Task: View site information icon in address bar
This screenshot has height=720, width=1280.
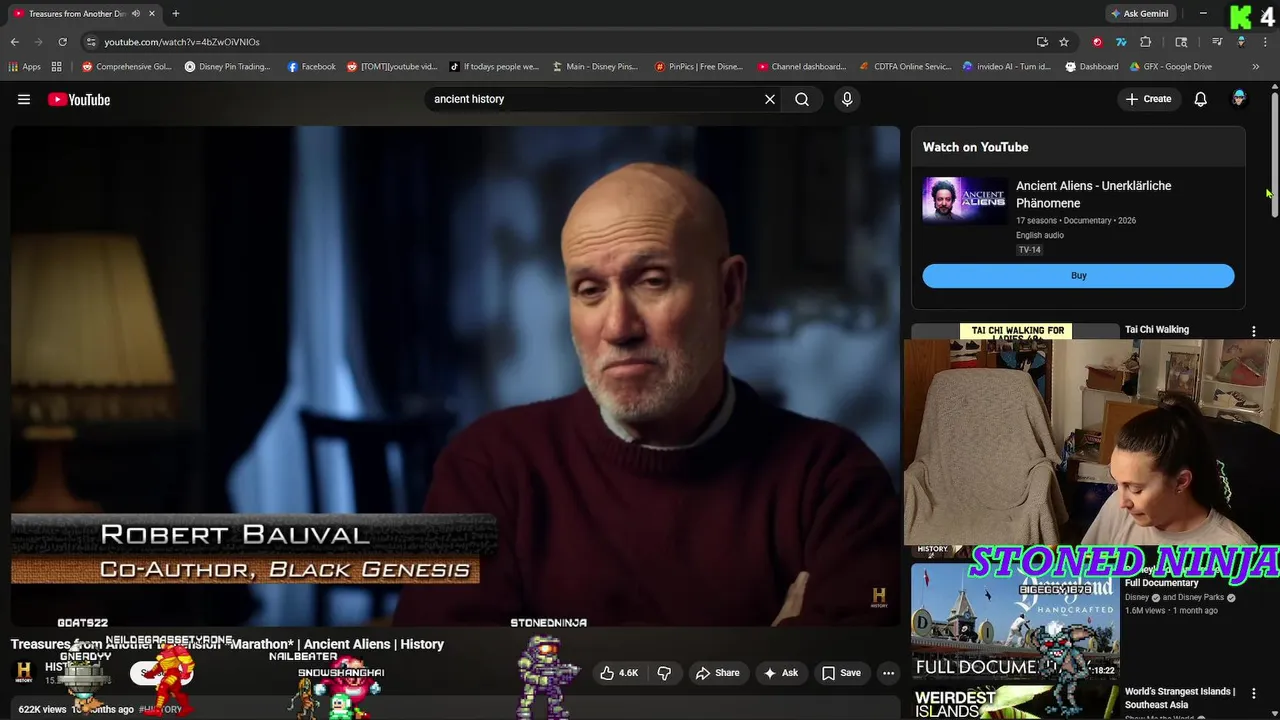Action: coord(91,42)
